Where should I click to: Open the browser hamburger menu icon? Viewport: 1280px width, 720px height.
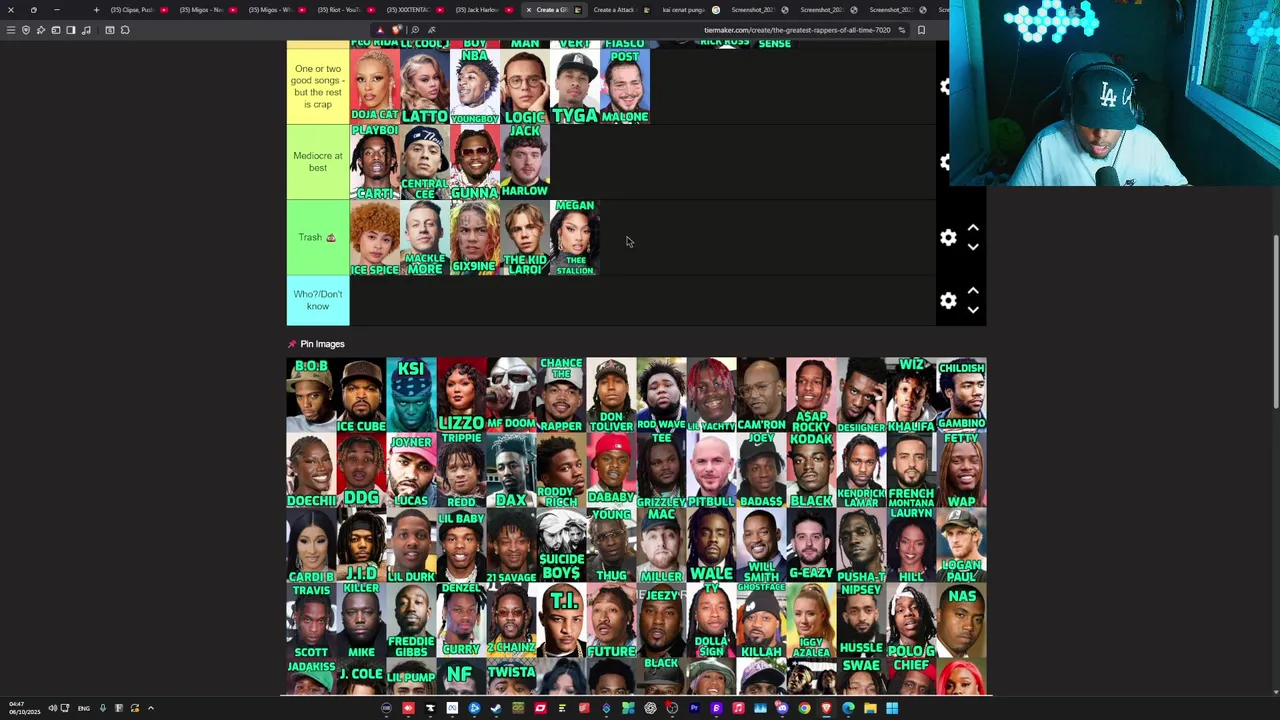click(11, 30)
